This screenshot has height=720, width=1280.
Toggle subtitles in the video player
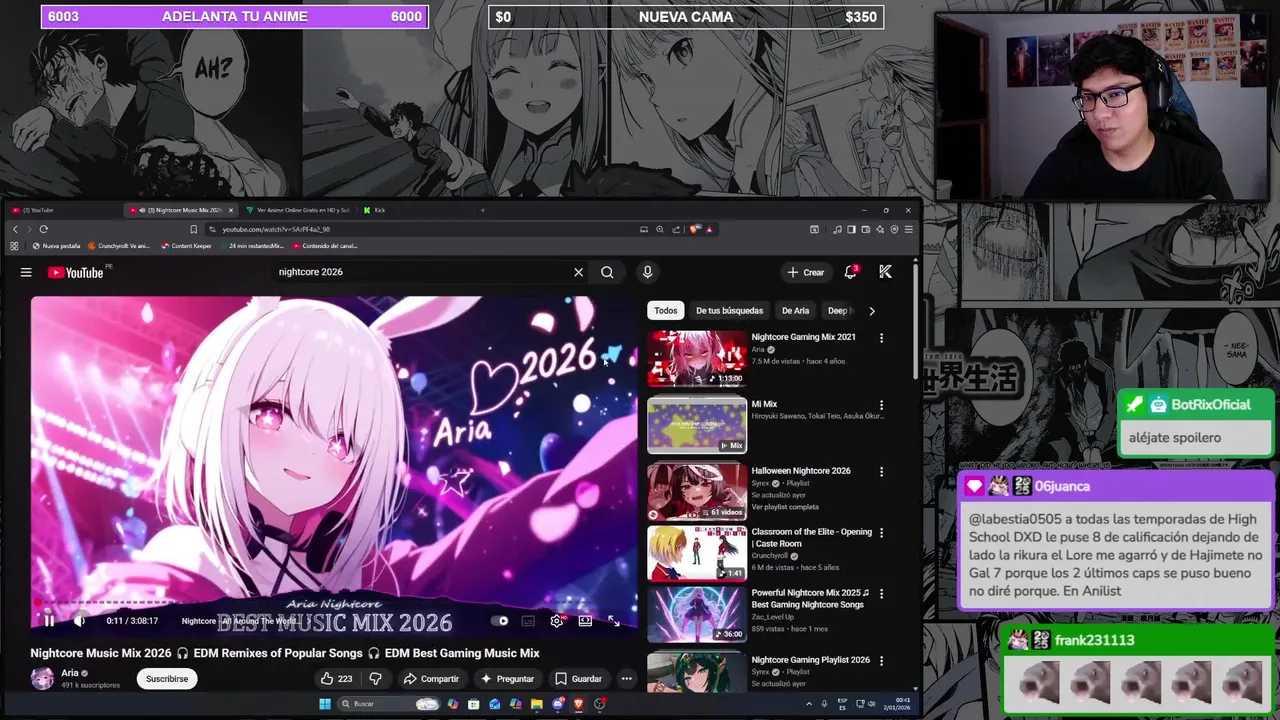(528, 621)
